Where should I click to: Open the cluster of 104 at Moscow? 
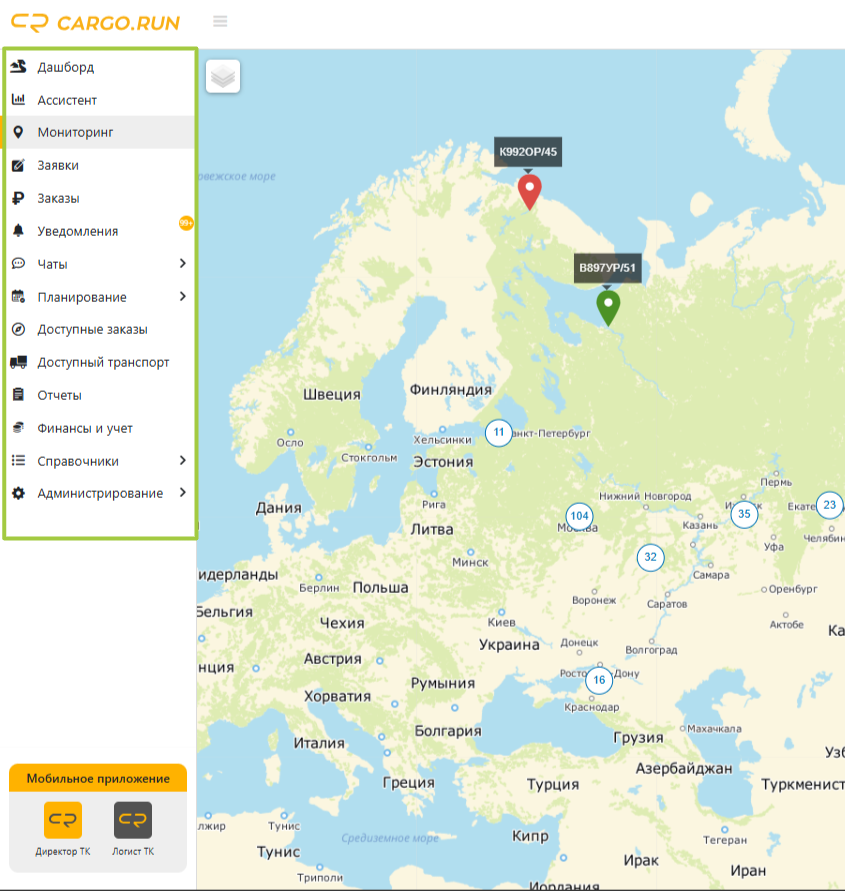[x=579, y=516]
